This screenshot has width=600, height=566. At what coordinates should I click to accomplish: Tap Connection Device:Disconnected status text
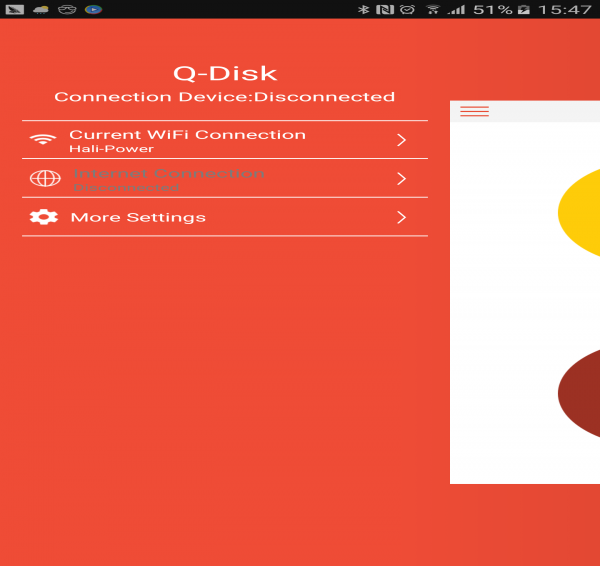pos(225,97)
